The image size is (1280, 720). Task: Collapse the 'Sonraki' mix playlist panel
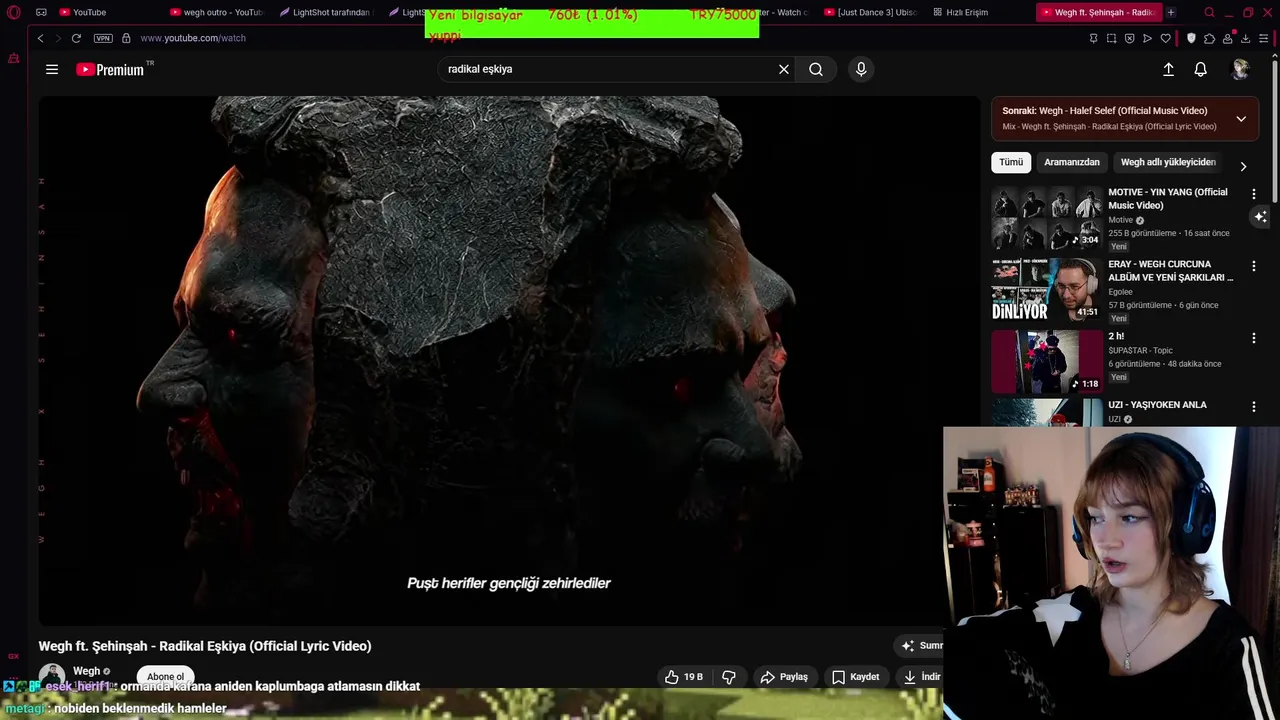(x=1241, y=118)
